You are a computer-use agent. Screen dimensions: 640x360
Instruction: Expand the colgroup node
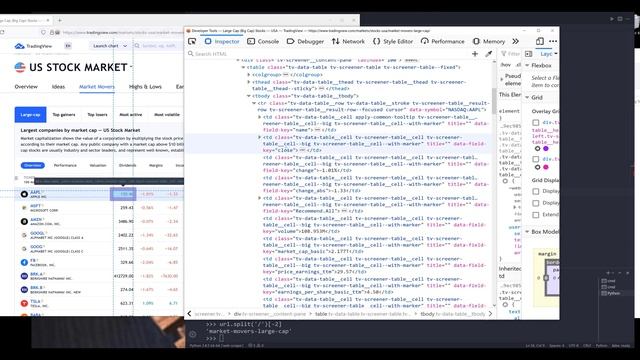pos(249,75)
